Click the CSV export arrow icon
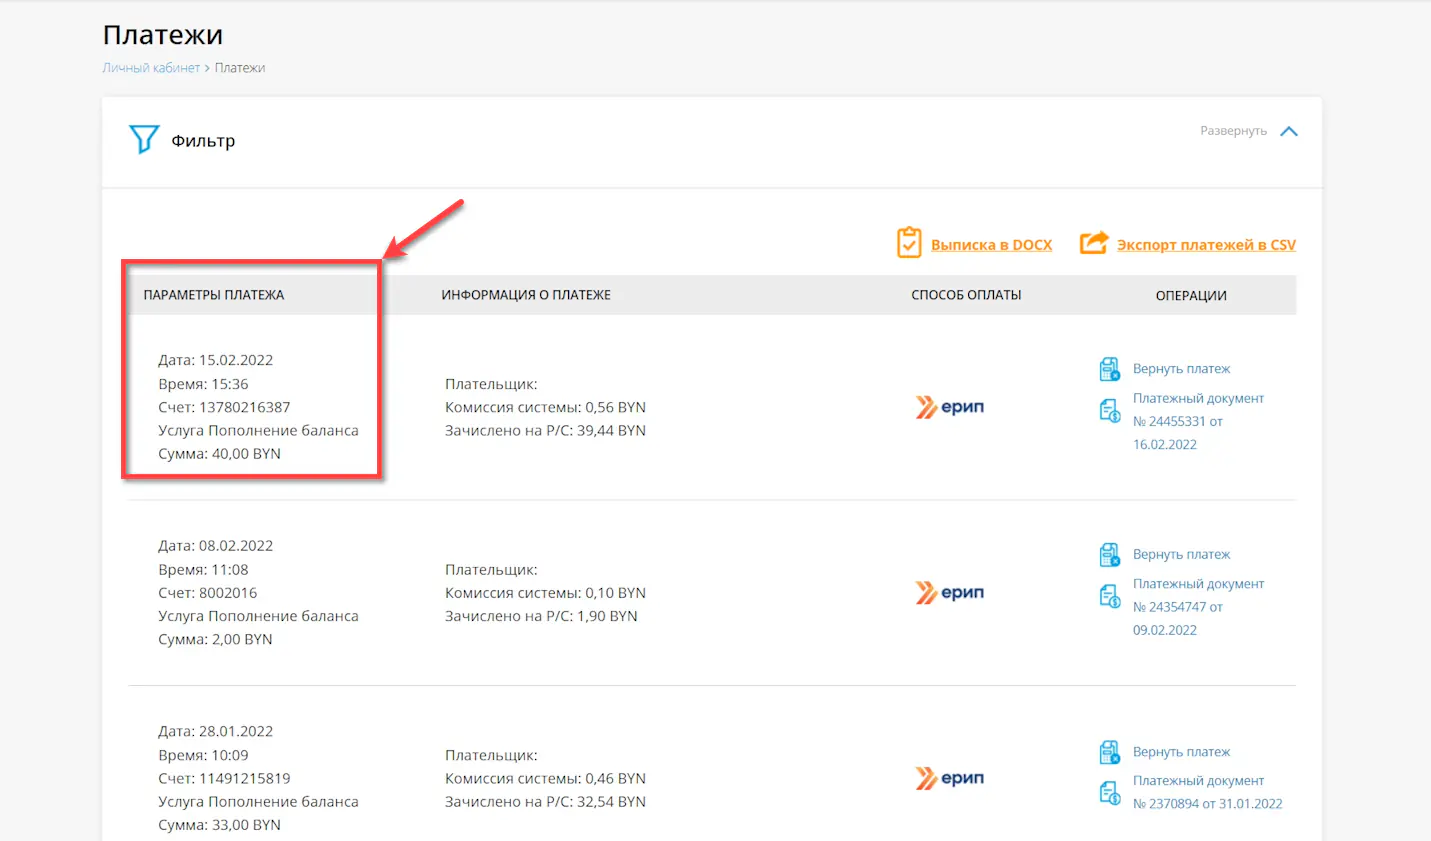The image size is (1431, 841). 1094,243
